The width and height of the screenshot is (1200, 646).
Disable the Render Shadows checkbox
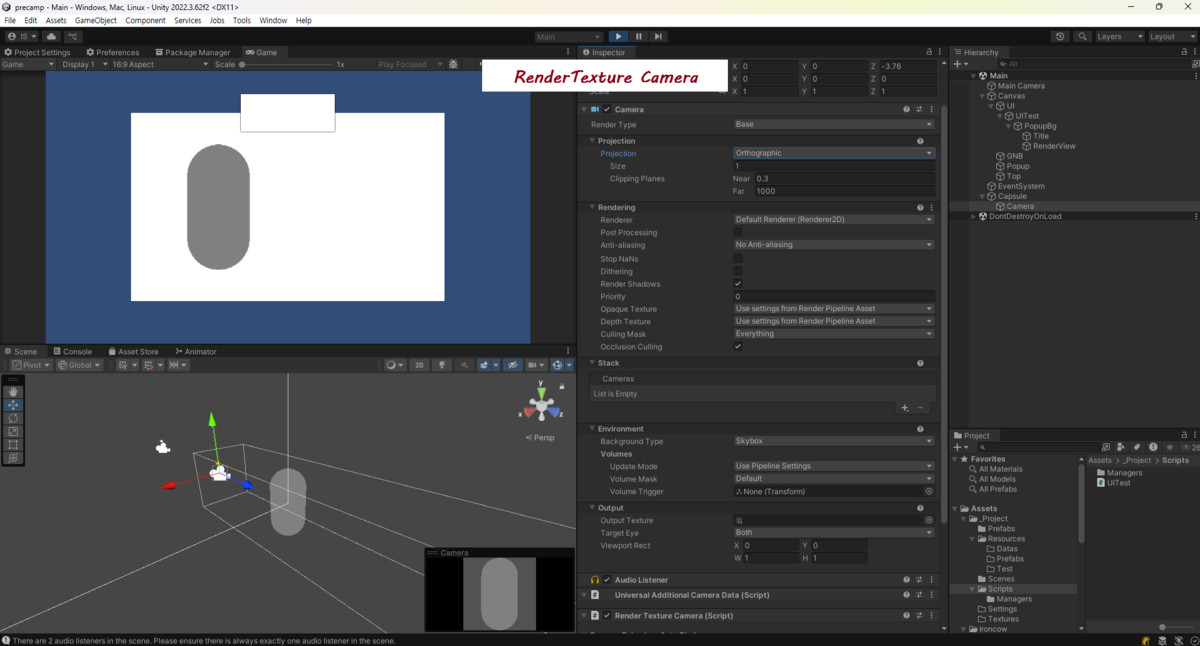pos(738,284)
